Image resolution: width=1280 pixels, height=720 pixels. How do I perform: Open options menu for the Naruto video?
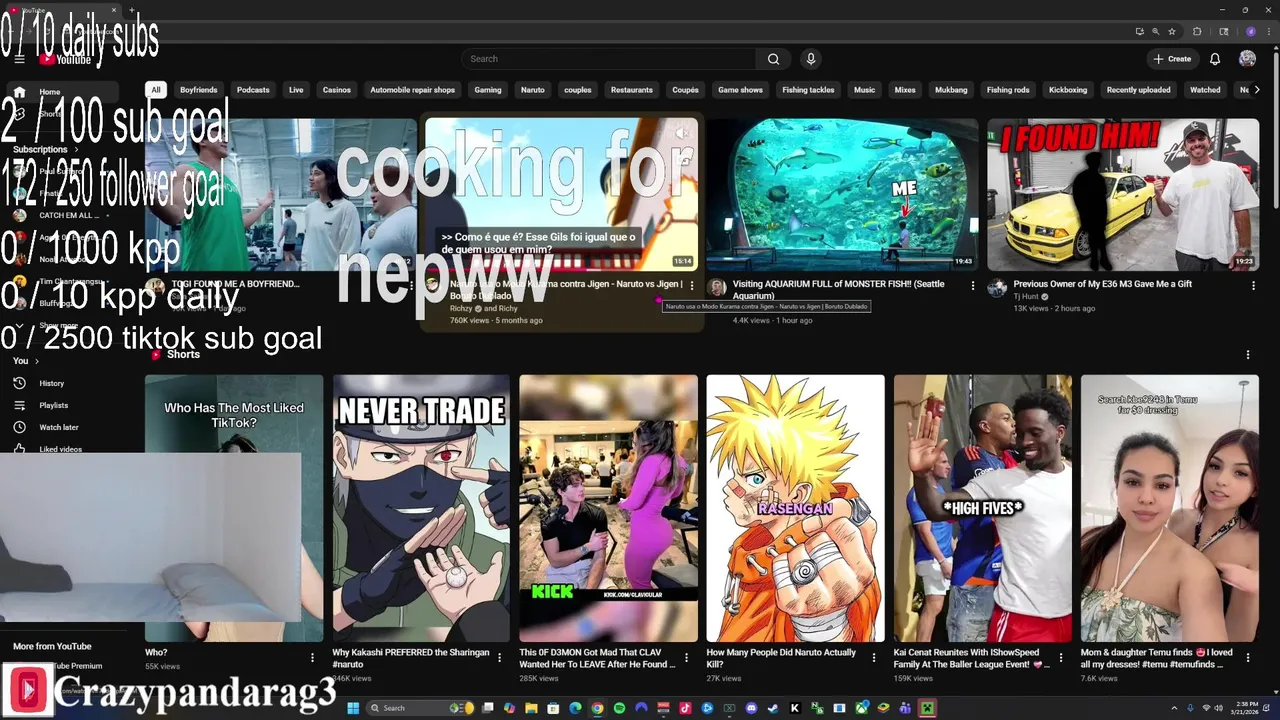click(692, 285)
